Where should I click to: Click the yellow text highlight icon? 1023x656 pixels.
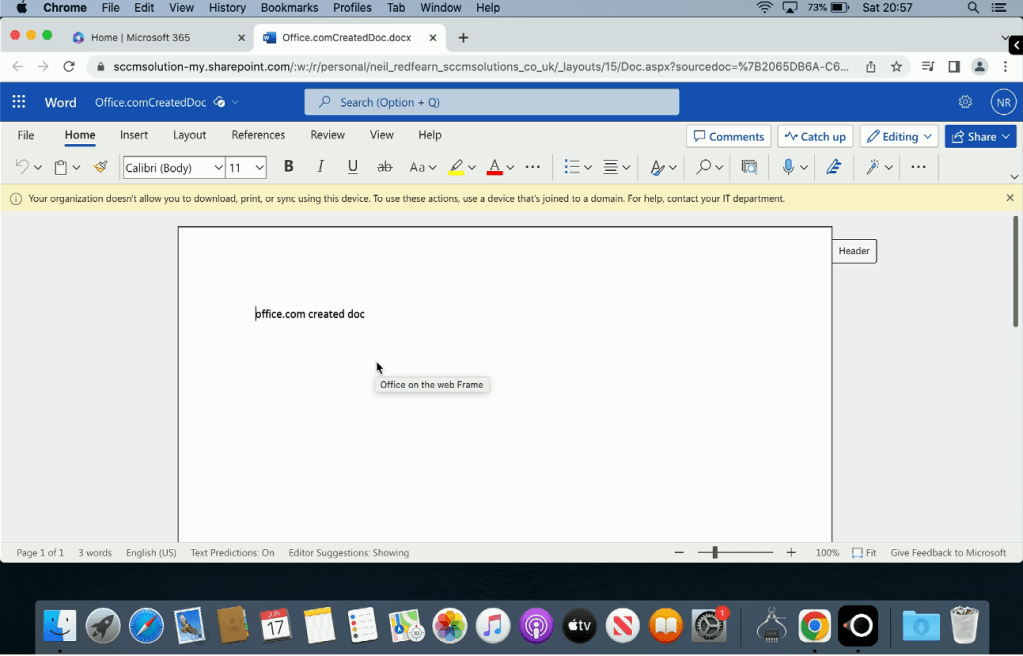(456, 167)
